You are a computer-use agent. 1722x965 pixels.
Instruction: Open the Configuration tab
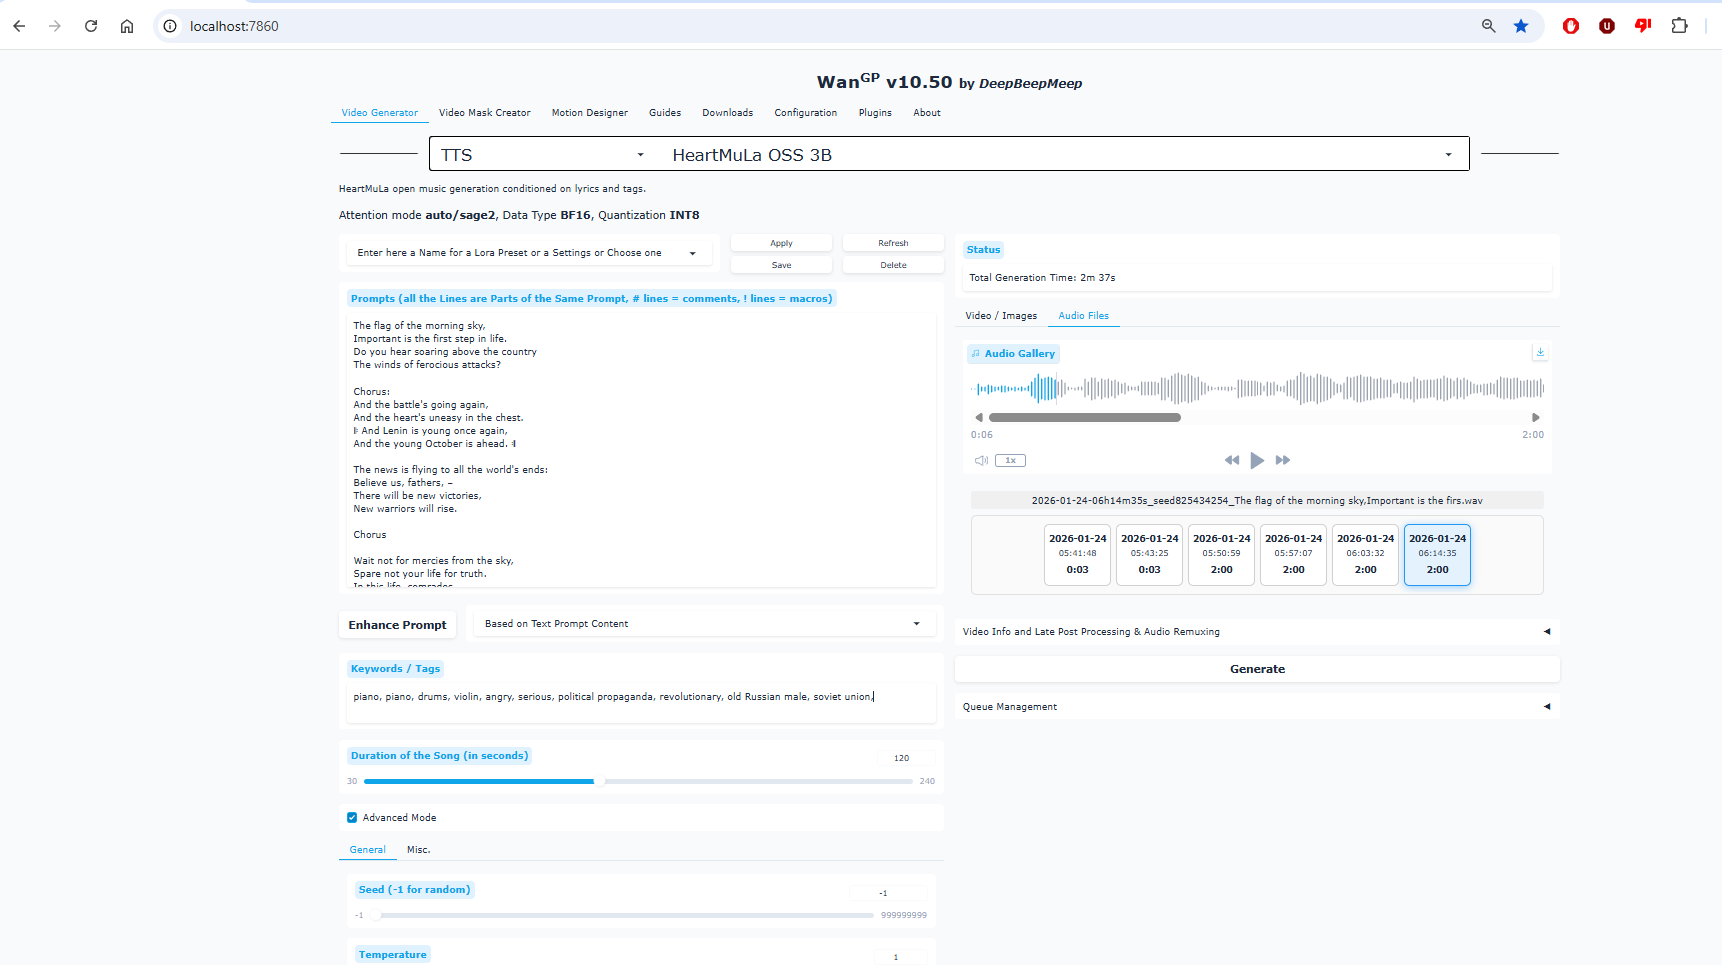tap(806, 113)
